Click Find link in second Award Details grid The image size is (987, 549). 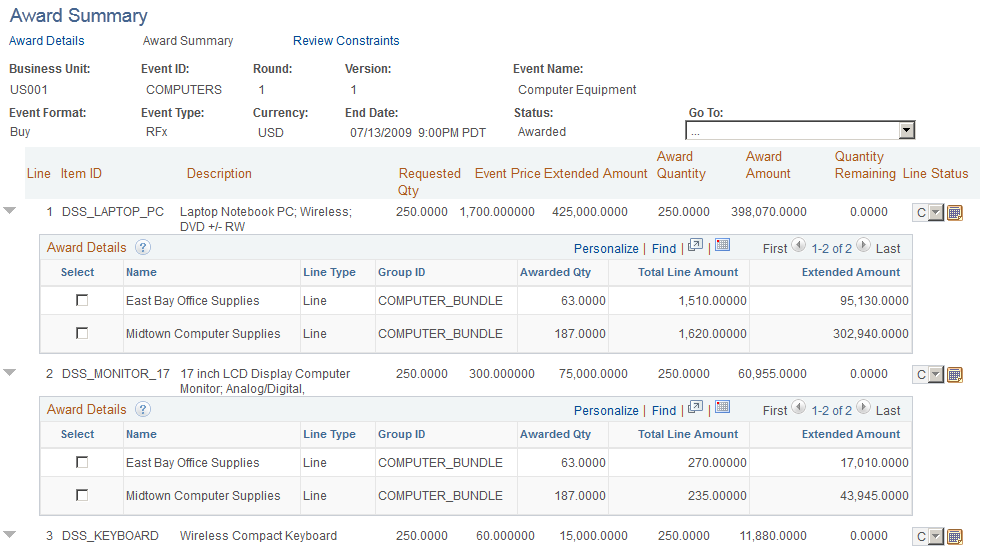click(x=664, y=410)
